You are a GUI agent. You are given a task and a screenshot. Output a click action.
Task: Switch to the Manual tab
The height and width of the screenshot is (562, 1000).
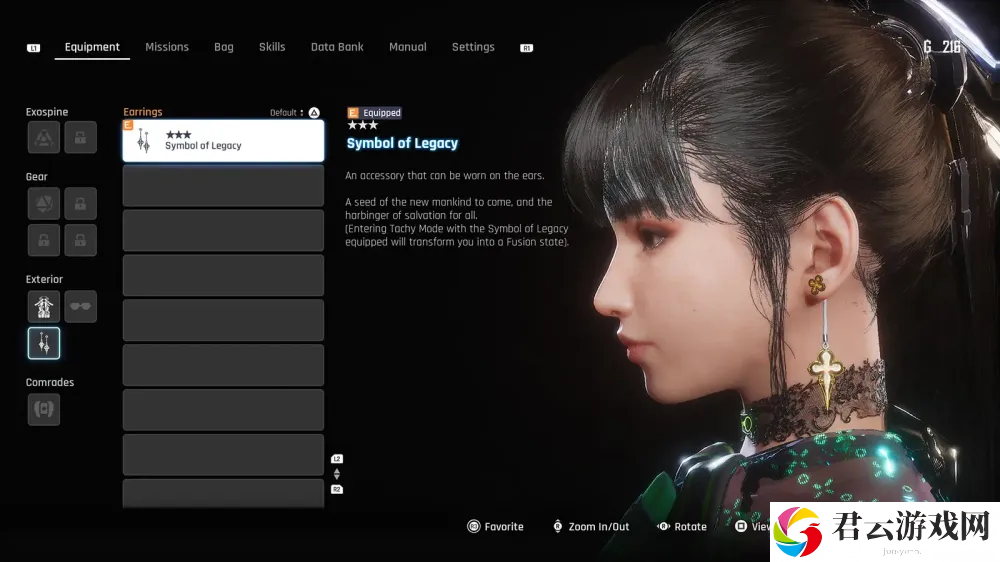tap(408, 47)
